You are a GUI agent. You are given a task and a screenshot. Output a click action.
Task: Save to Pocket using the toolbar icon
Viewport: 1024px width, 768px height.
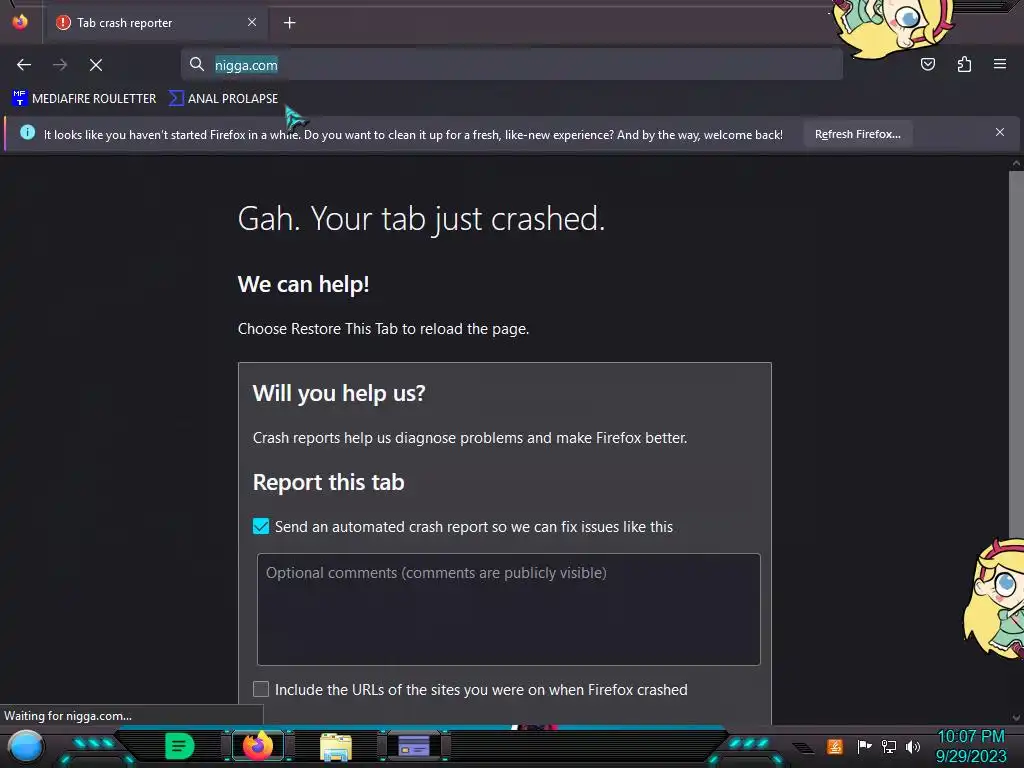[x=927, y=64]
